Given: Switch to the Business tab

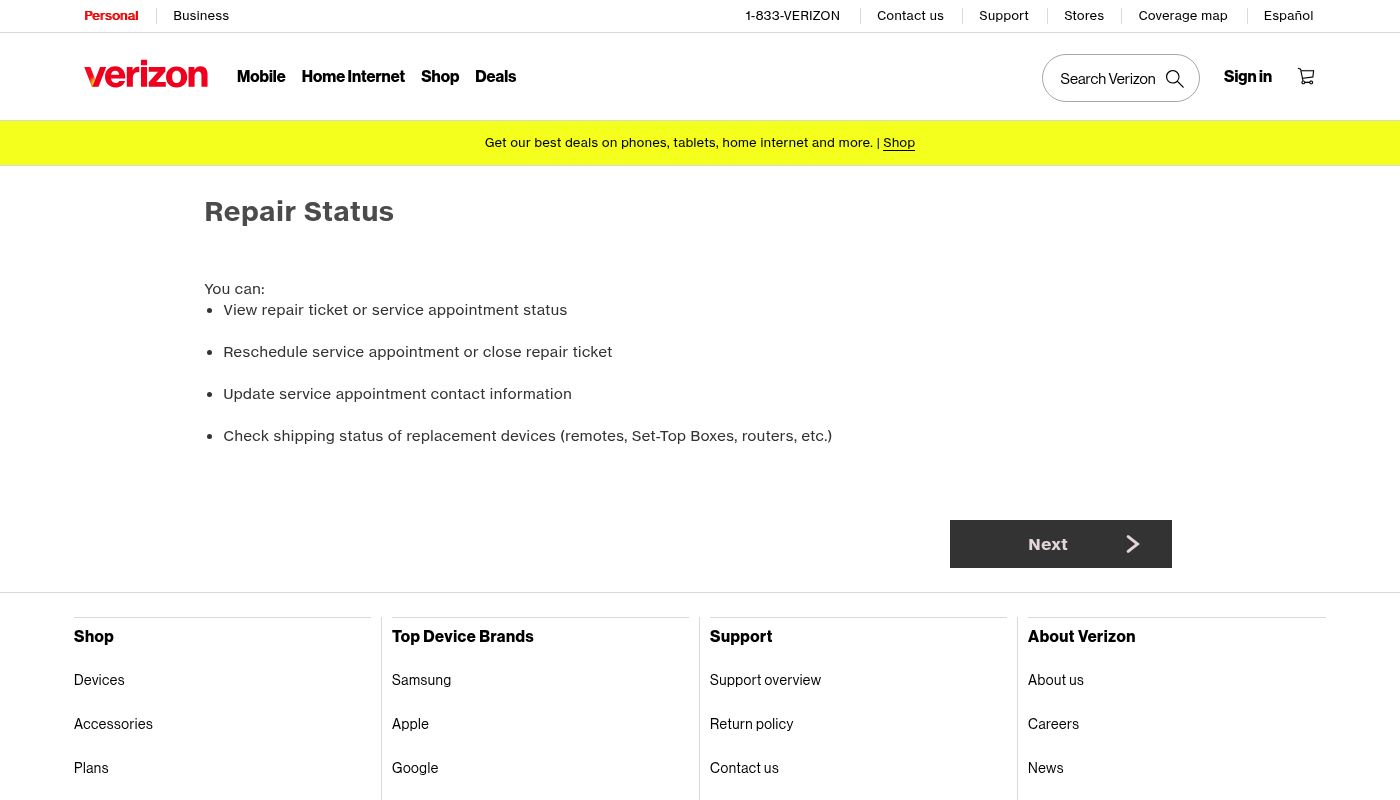Looking at the screenshot, I should pyautogui.click(x=201, y=16).
